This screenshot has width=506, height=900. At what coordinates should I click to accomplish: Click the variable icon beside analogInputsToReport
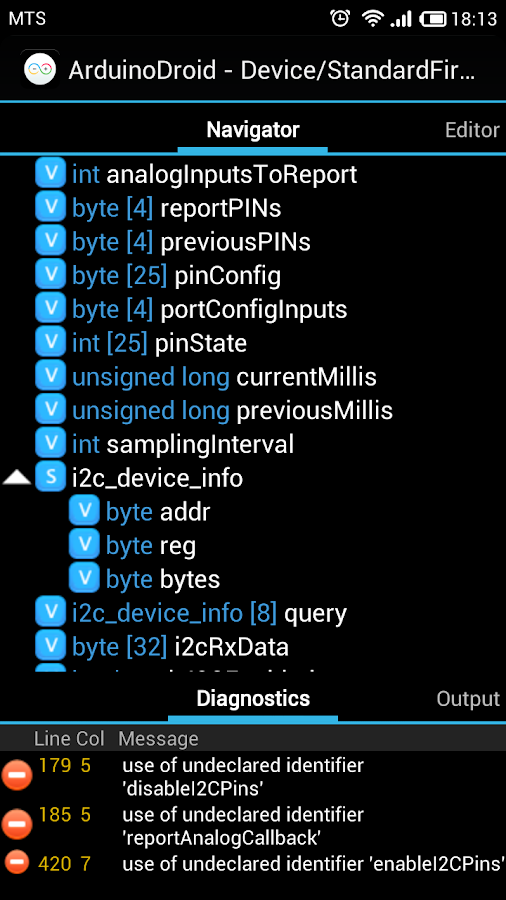[x=50, y=173]
